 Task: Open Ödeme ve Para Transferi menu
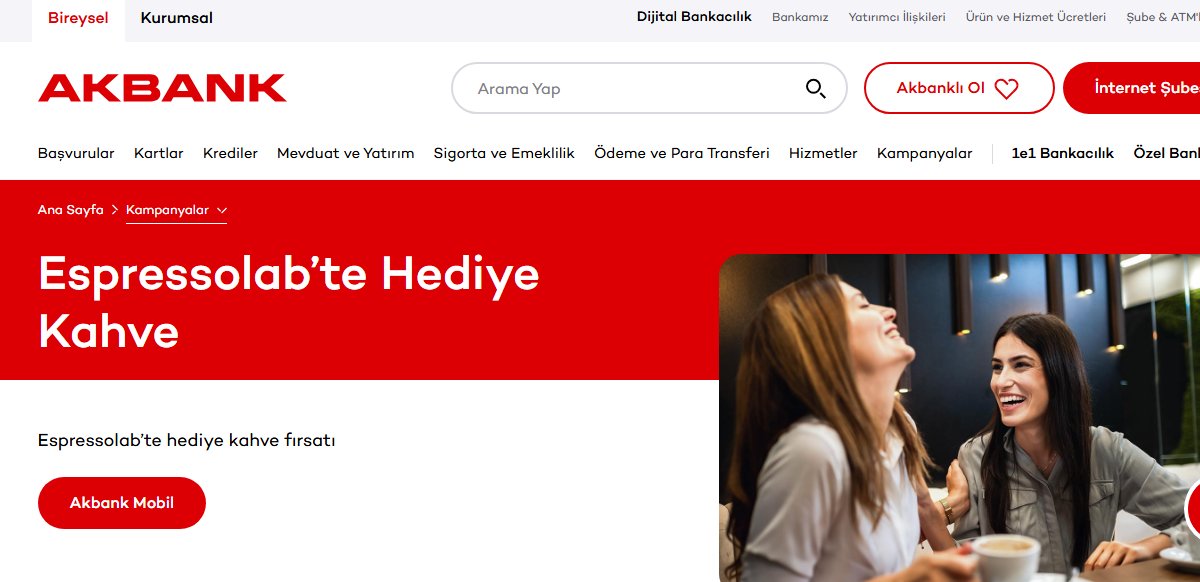click(x=682, y=153)
